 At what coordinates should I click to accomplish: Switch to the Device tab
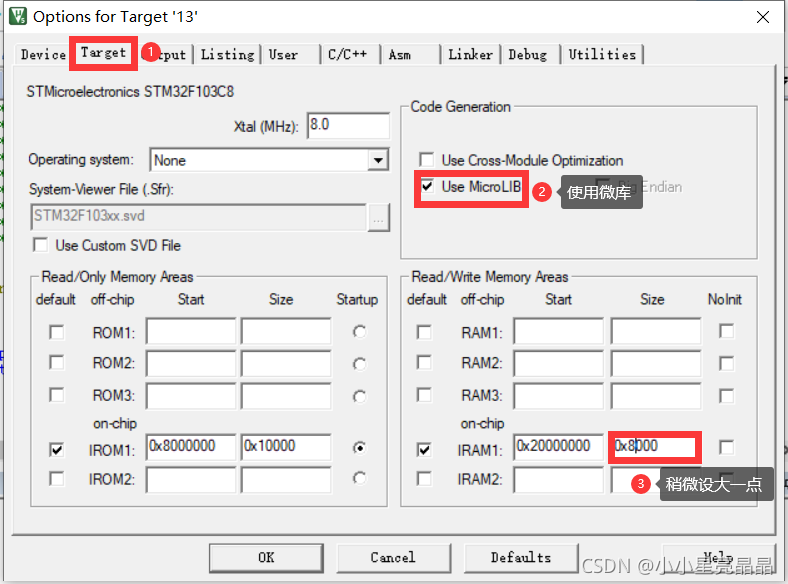tap(43, 54)
